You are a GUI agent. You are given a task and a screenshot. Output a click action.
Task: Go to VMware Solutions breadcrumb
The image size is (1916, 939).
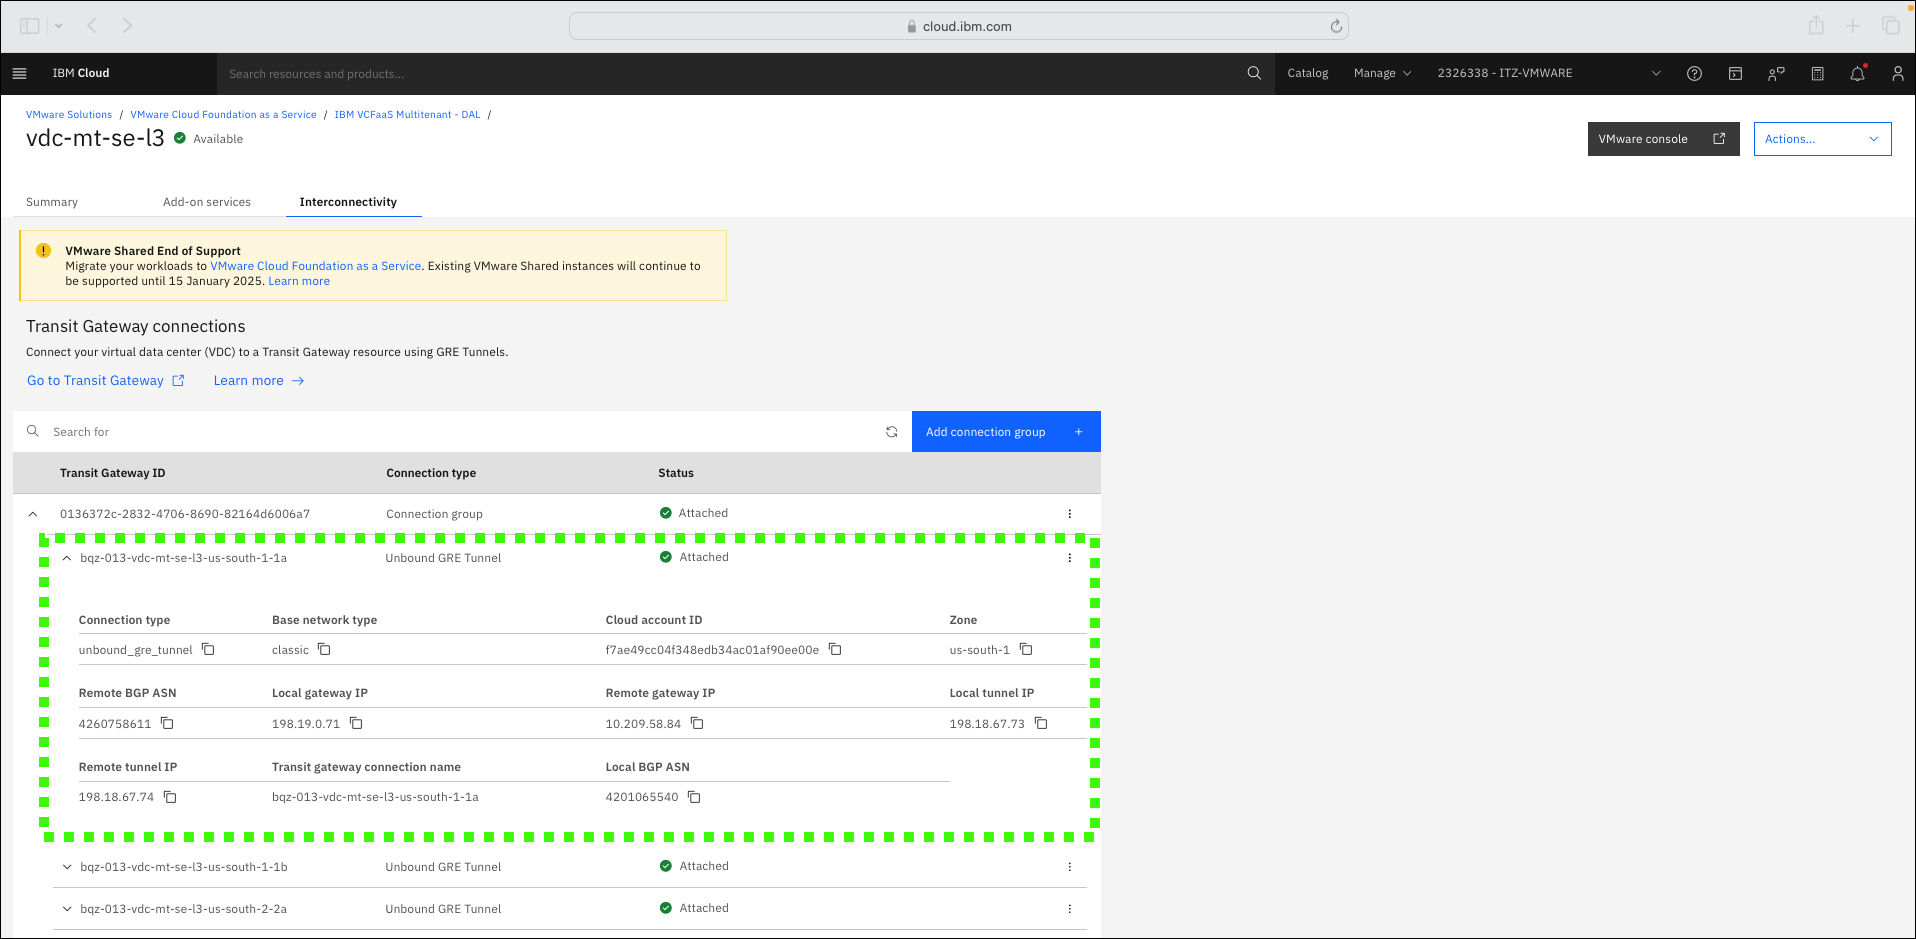click(x=69, y=115)
